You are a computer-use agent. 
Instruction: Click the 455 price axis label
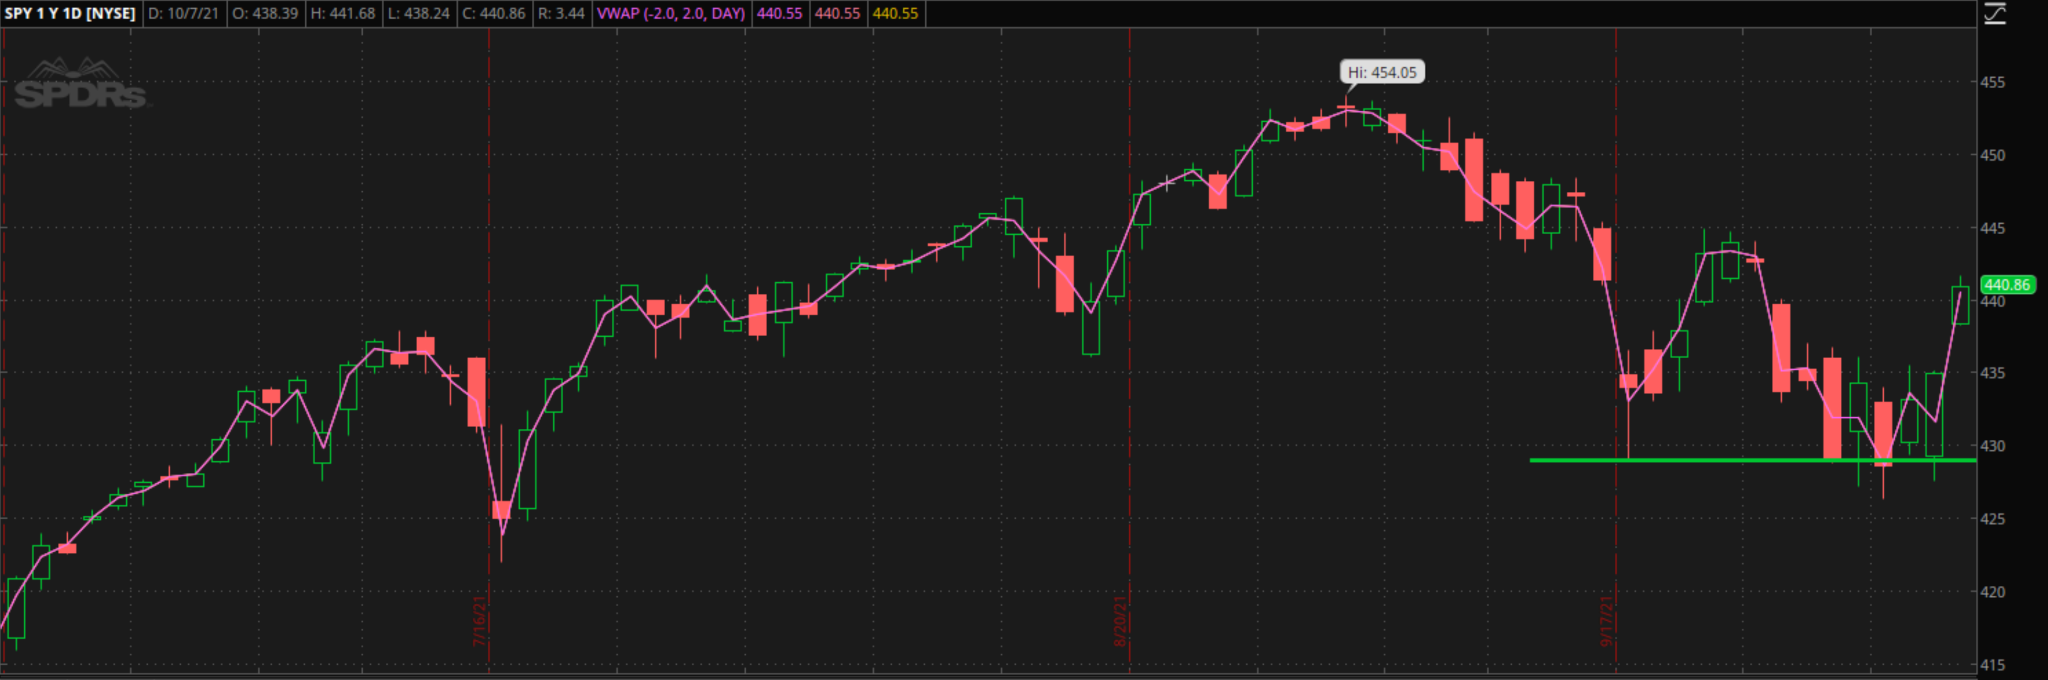(x=1993, y=82)
